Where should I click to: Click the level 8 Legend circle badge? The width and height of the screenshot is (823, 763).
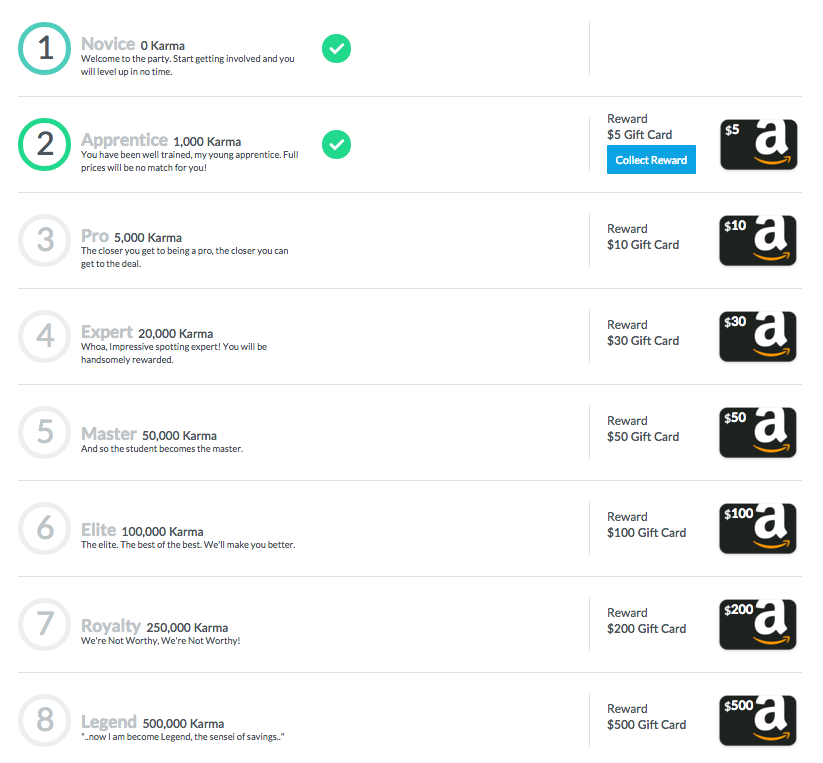coord(45,720)
